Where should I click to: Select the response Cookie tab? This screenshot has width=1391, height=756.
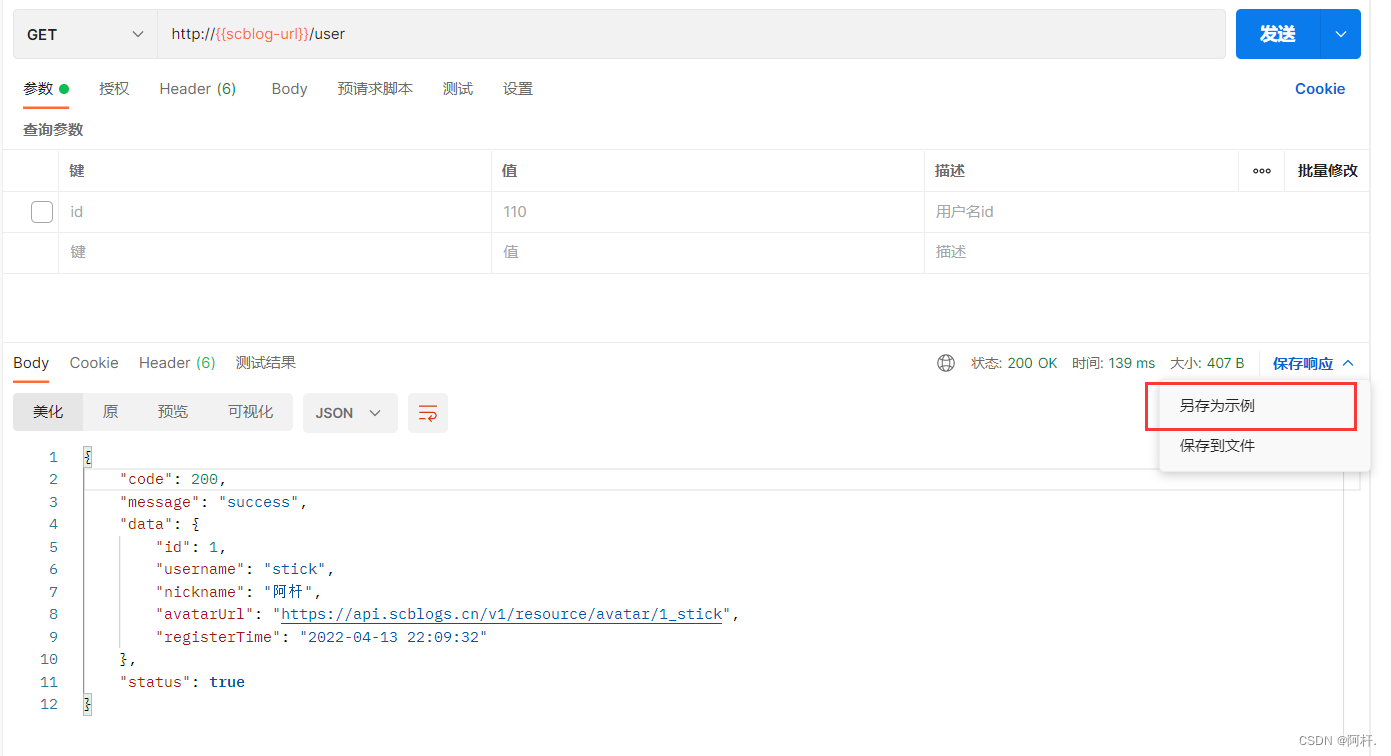click(x=94, y=363)
